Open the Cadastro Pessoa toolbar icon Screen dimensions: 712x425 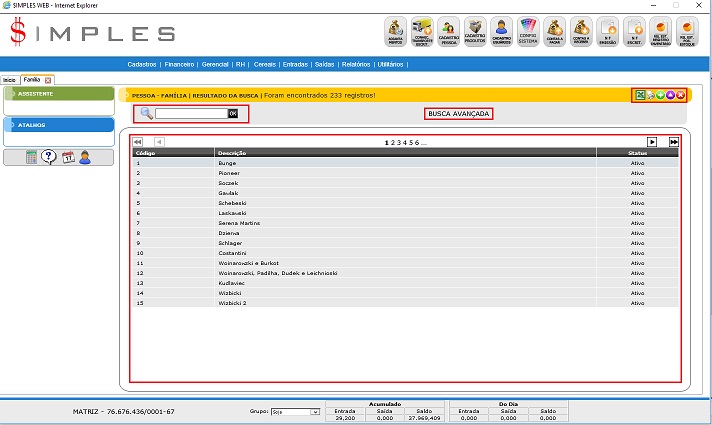click(449, 32)
